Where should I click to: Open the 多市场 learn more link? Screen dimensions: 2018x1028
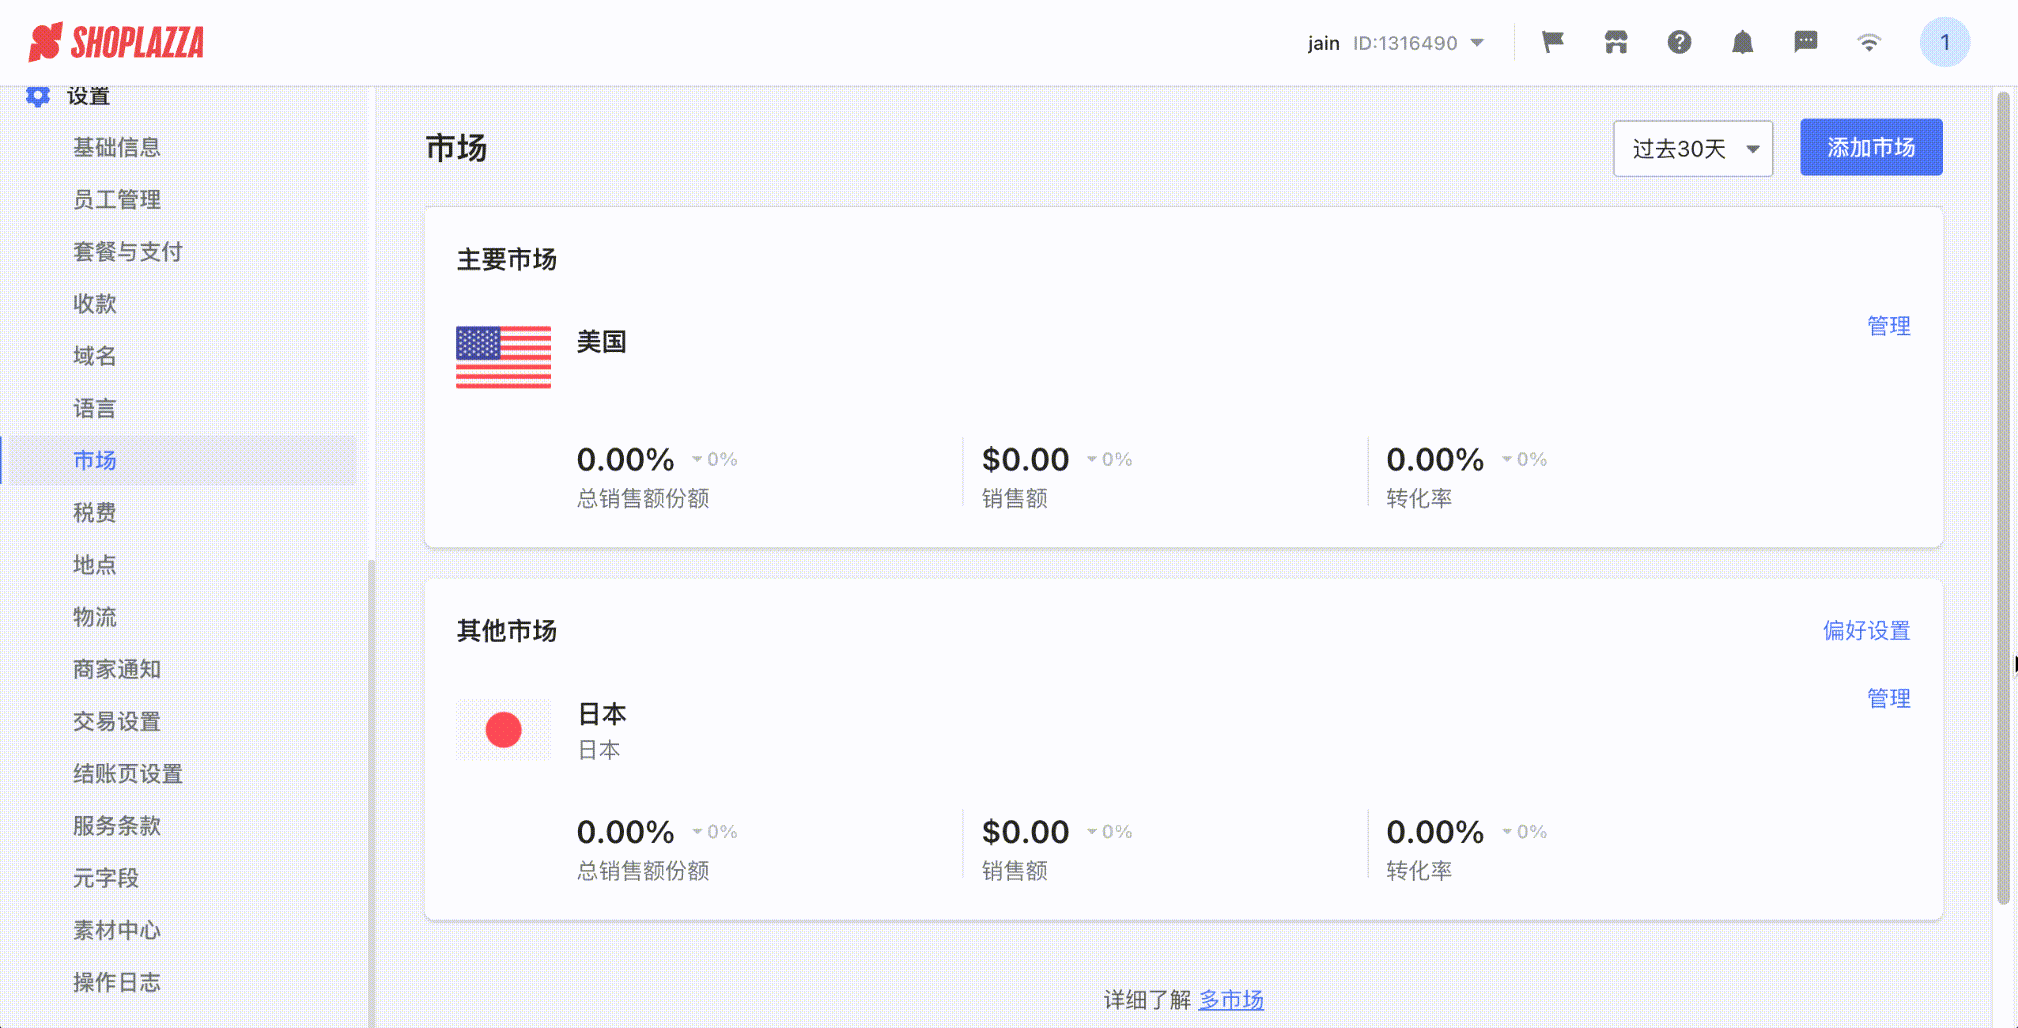click(x=1231, y=1000)
